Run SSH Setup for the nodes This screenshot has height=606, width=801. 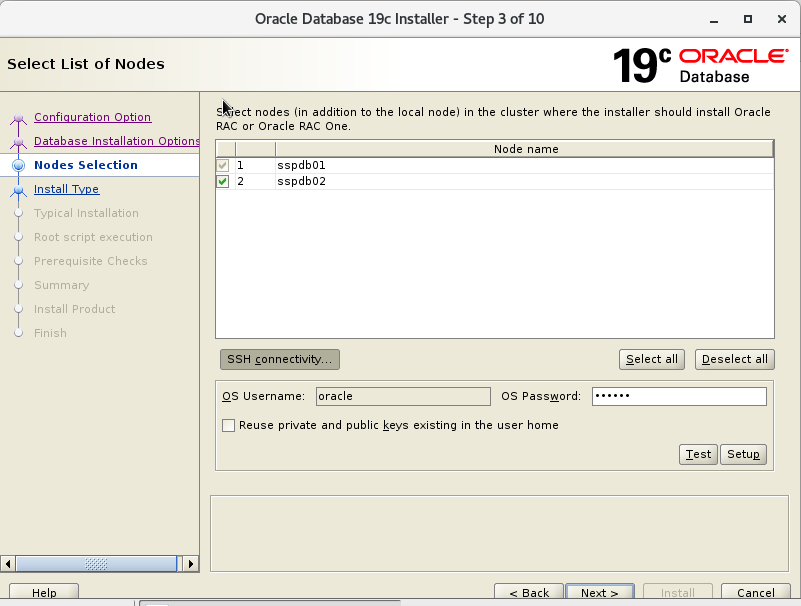743,454
